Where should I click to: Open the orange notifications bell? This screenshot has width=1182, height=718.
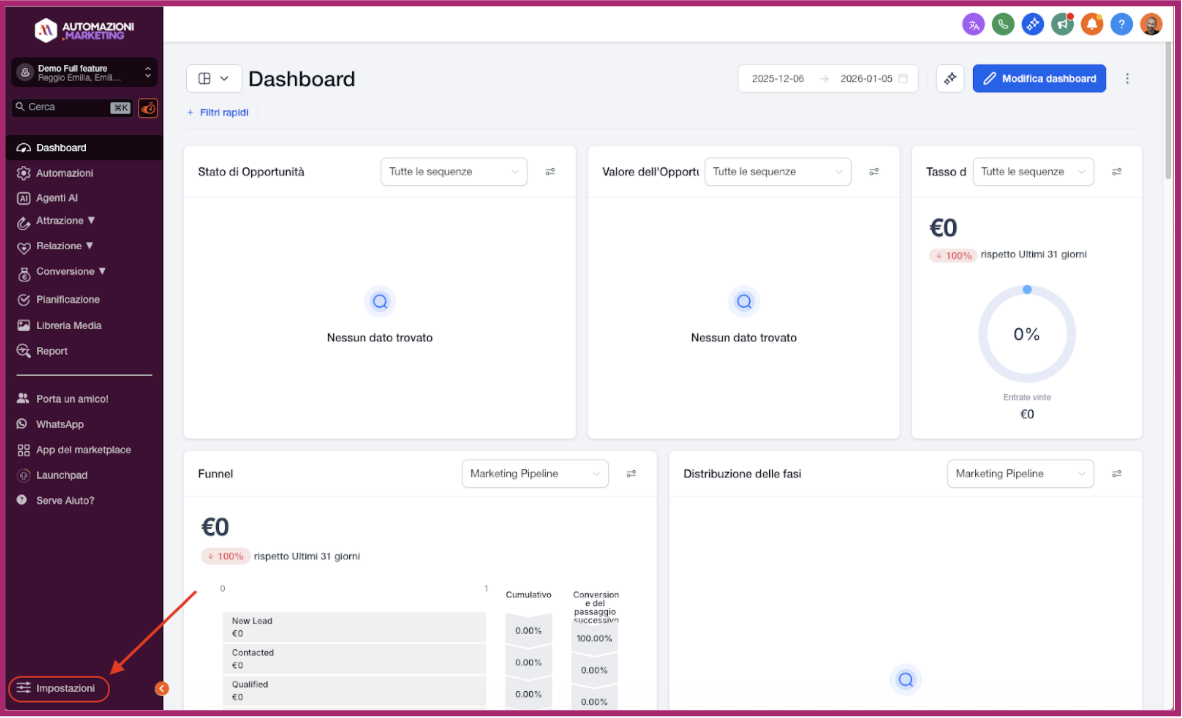click(x=1092, y=25)
